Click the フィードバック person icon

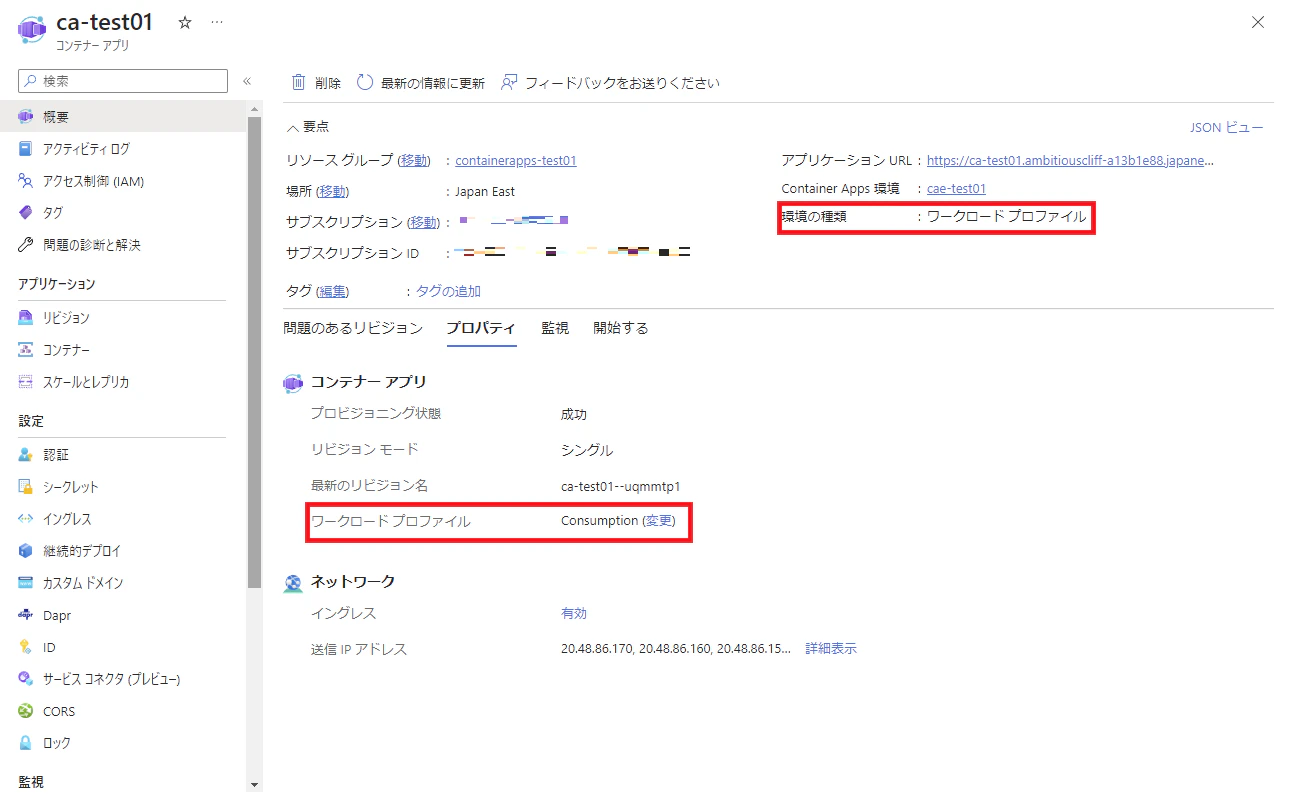(x=509, y=82)
